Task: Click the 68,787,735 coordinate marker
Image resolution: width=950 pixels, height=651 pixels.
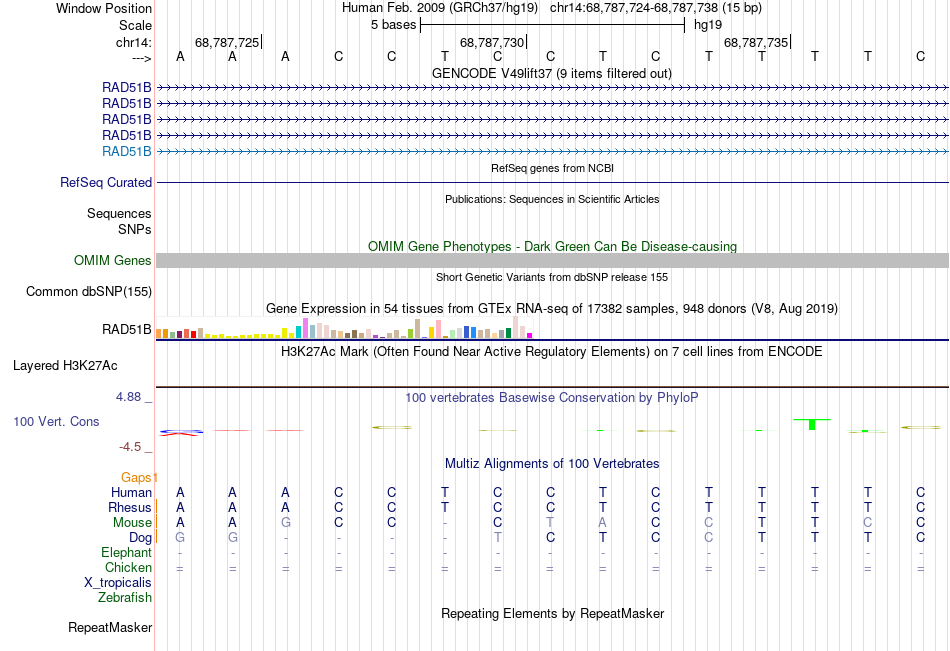Action: (756, 42)
